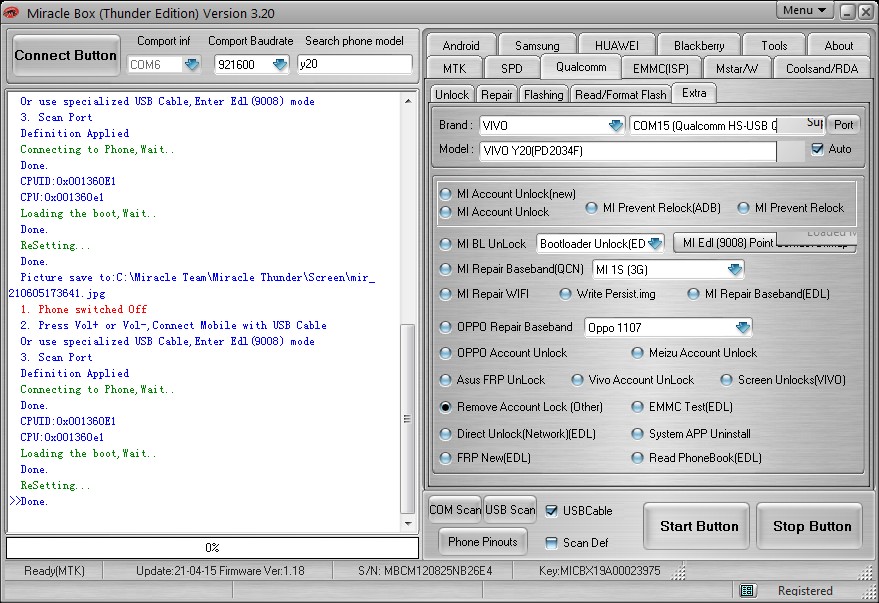
Task: Open the SPD tab
Action: coord(512,68)
